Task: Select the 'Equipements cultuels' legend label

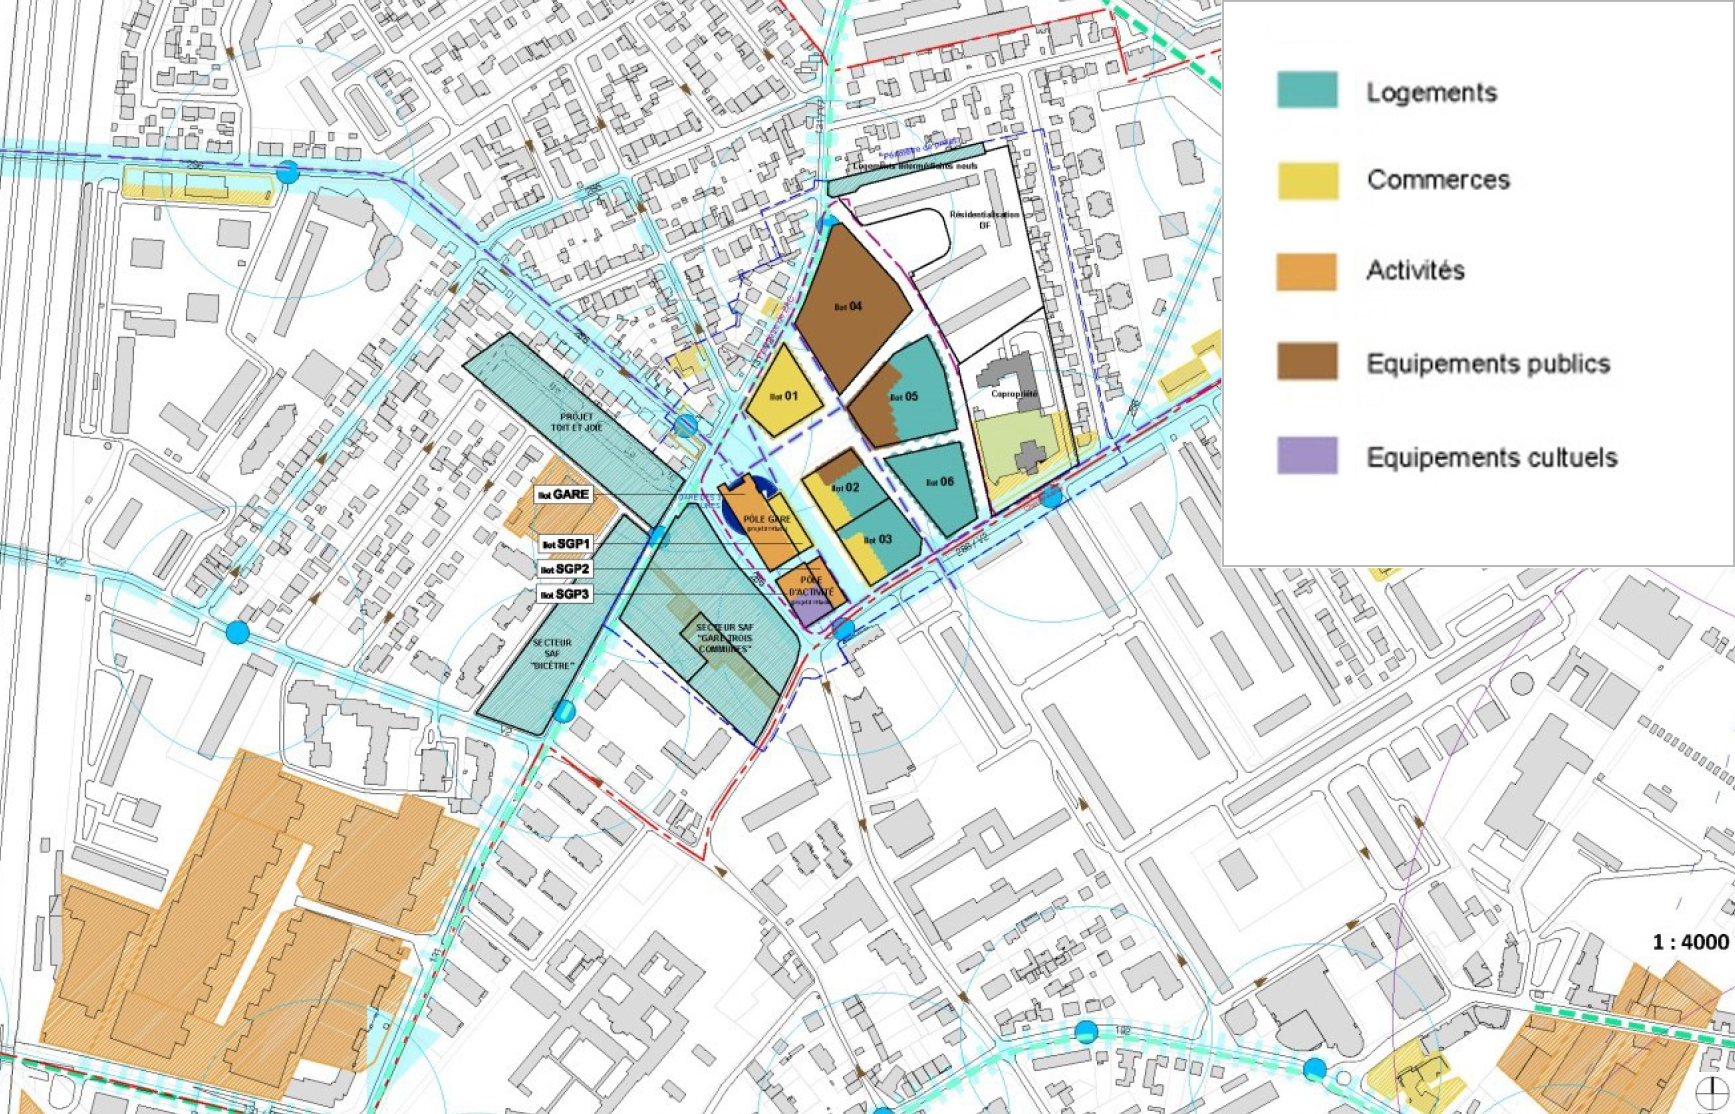Action: coord(1492,457)
